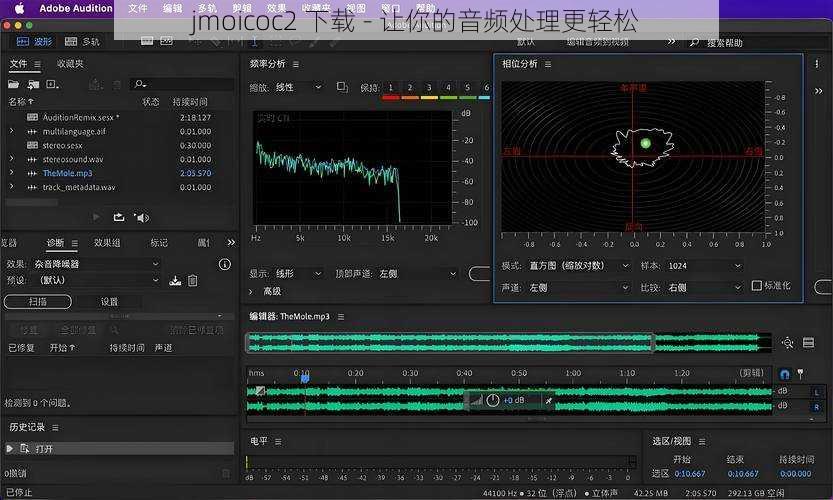Image resolution: width=833 pixels, height=500 pixels.
Task: Open the 样本 1024 dropdown
Action: pyautogui.click(x=705, y=266)
